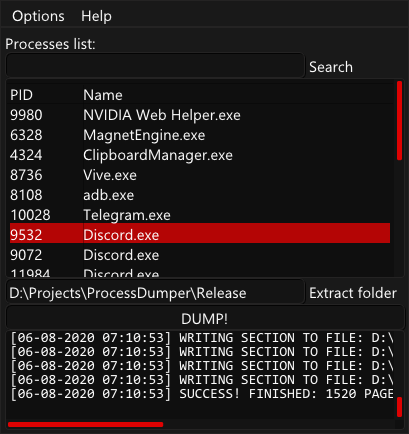Click the log horizontal scrollbar
The image size is (409, 434).
86,424
